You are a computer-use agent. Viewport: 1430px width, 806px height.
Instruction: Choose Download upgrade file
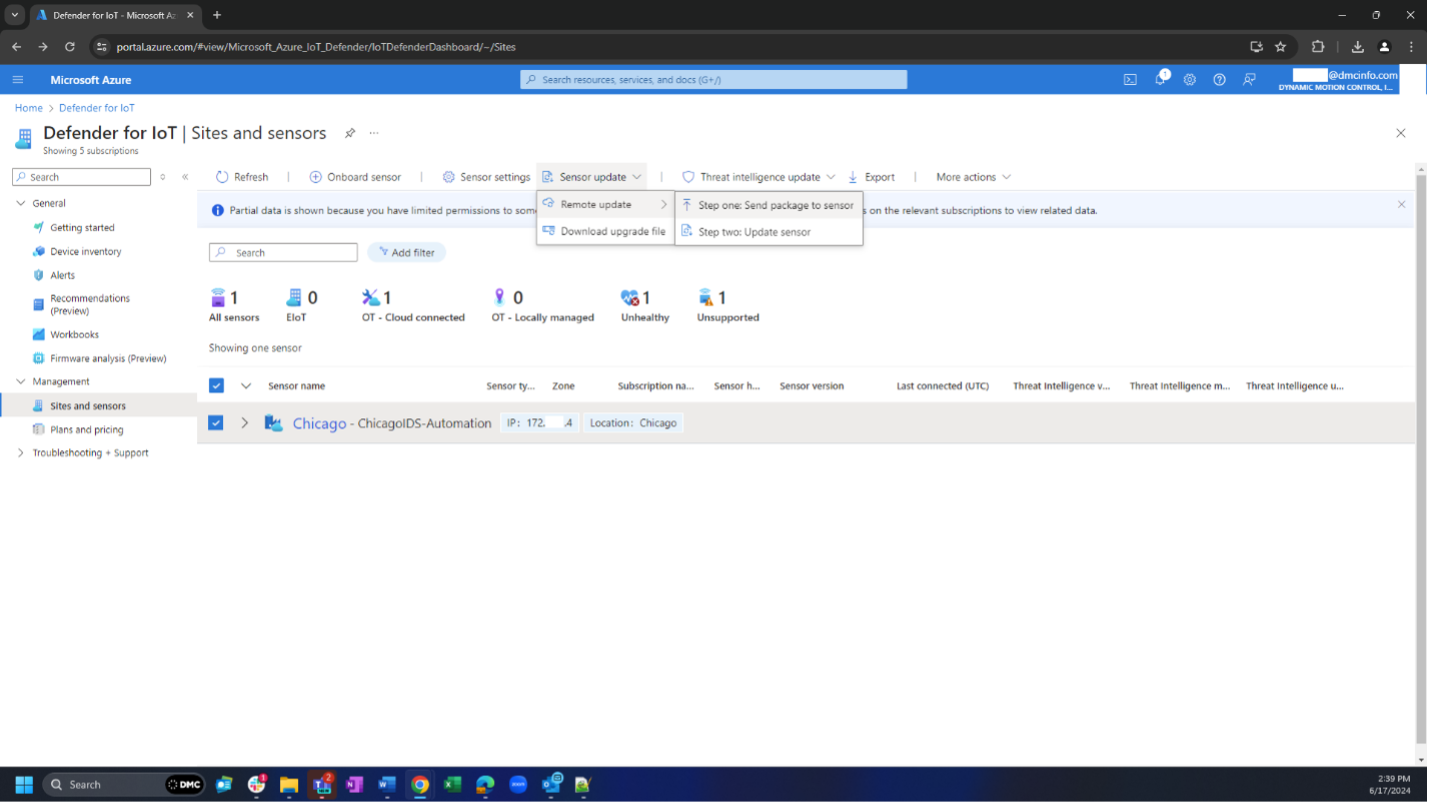[x=605, y=231]
